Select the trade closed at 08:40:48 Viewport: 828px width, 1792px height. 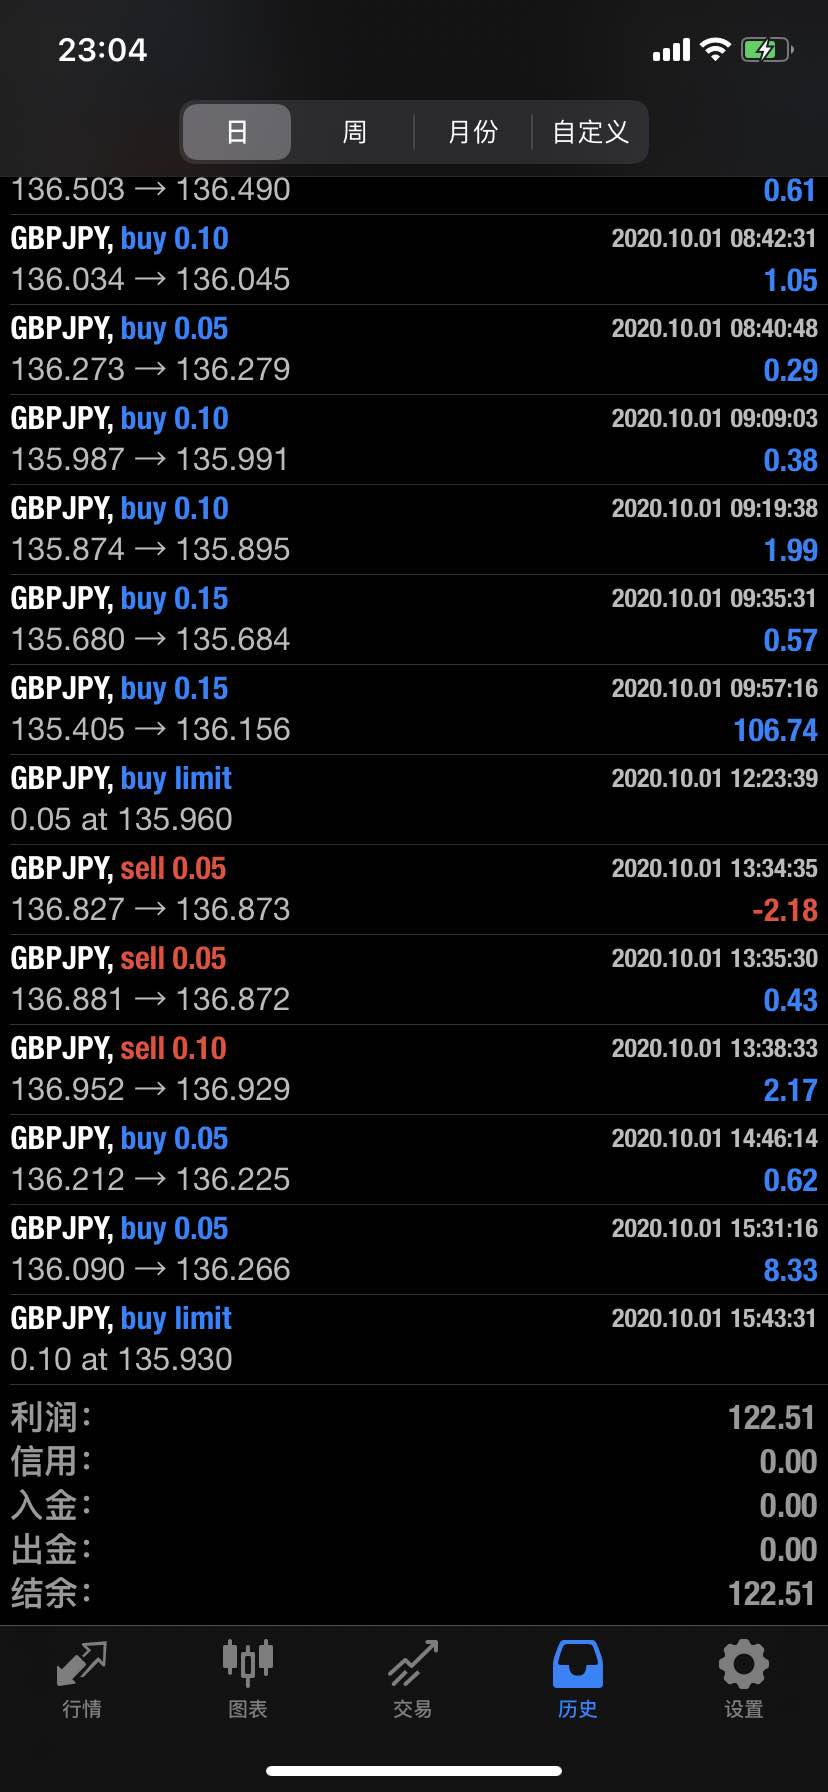pyautogui.click(x=414, y=350)
